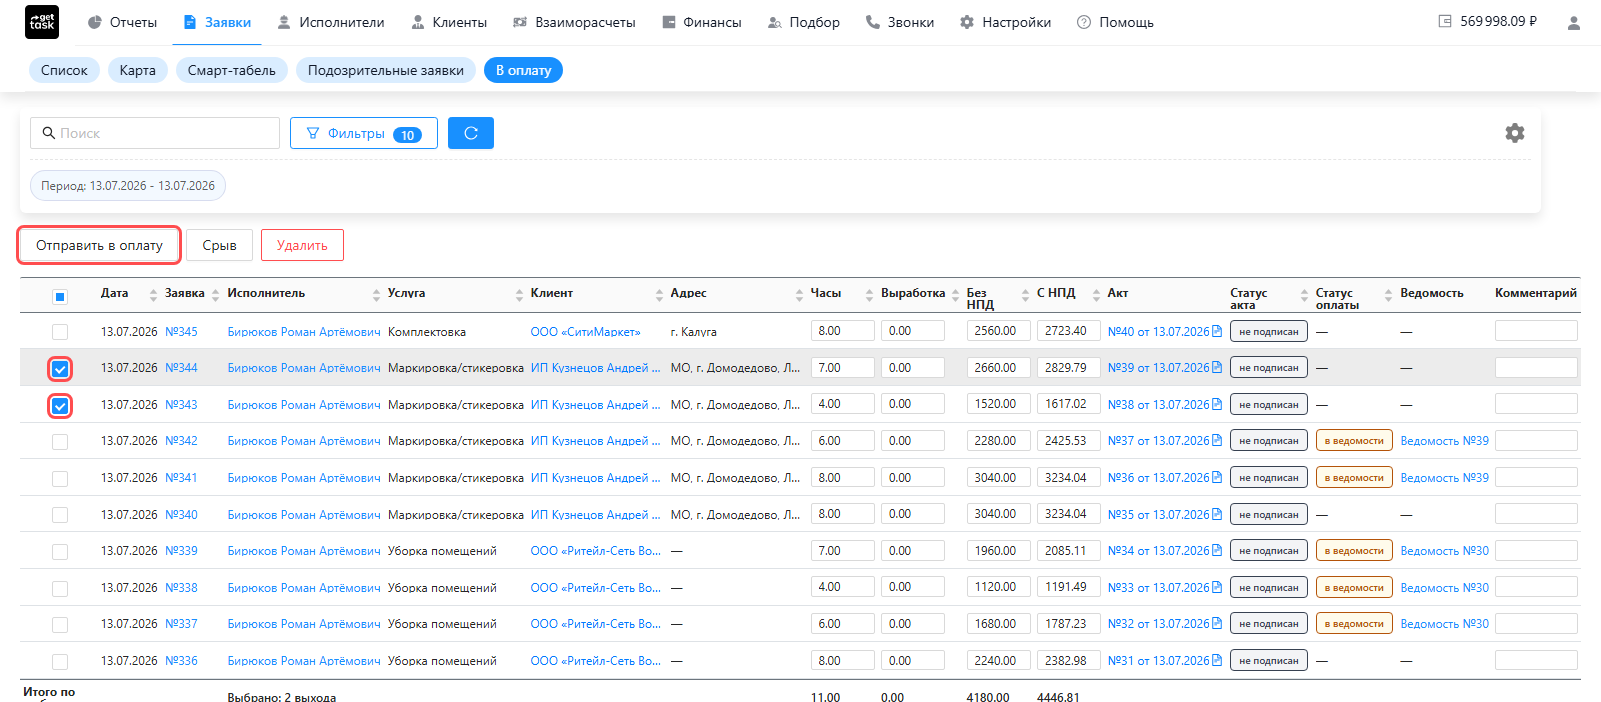Click the balance wallet icon
Screen dimensions: 1601x702
tap(1445, 21)
